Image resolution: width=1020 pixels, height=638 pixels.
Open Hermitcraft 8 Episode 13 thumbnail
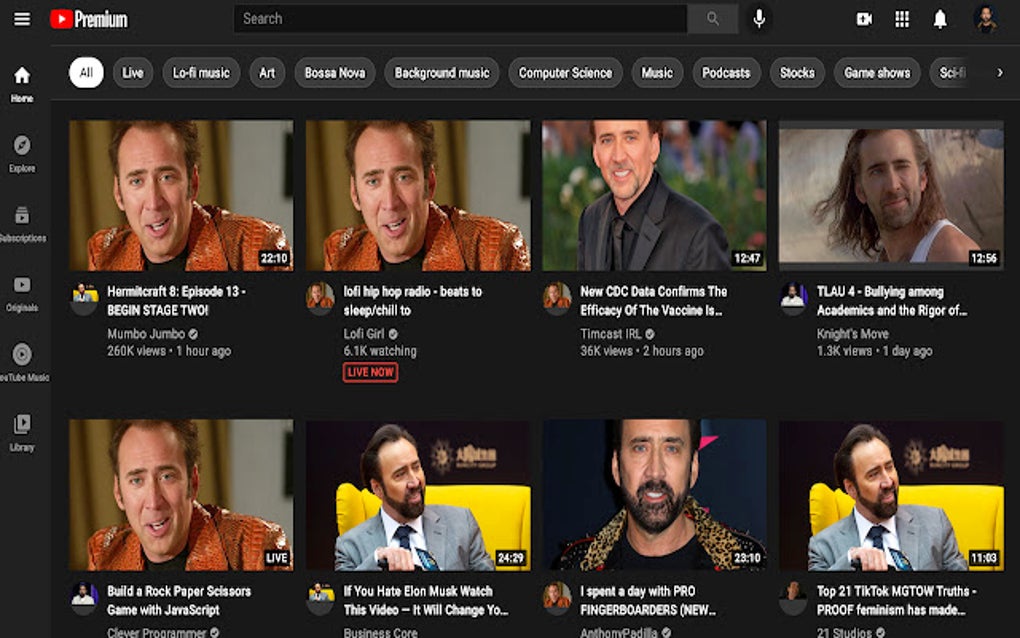181,195
